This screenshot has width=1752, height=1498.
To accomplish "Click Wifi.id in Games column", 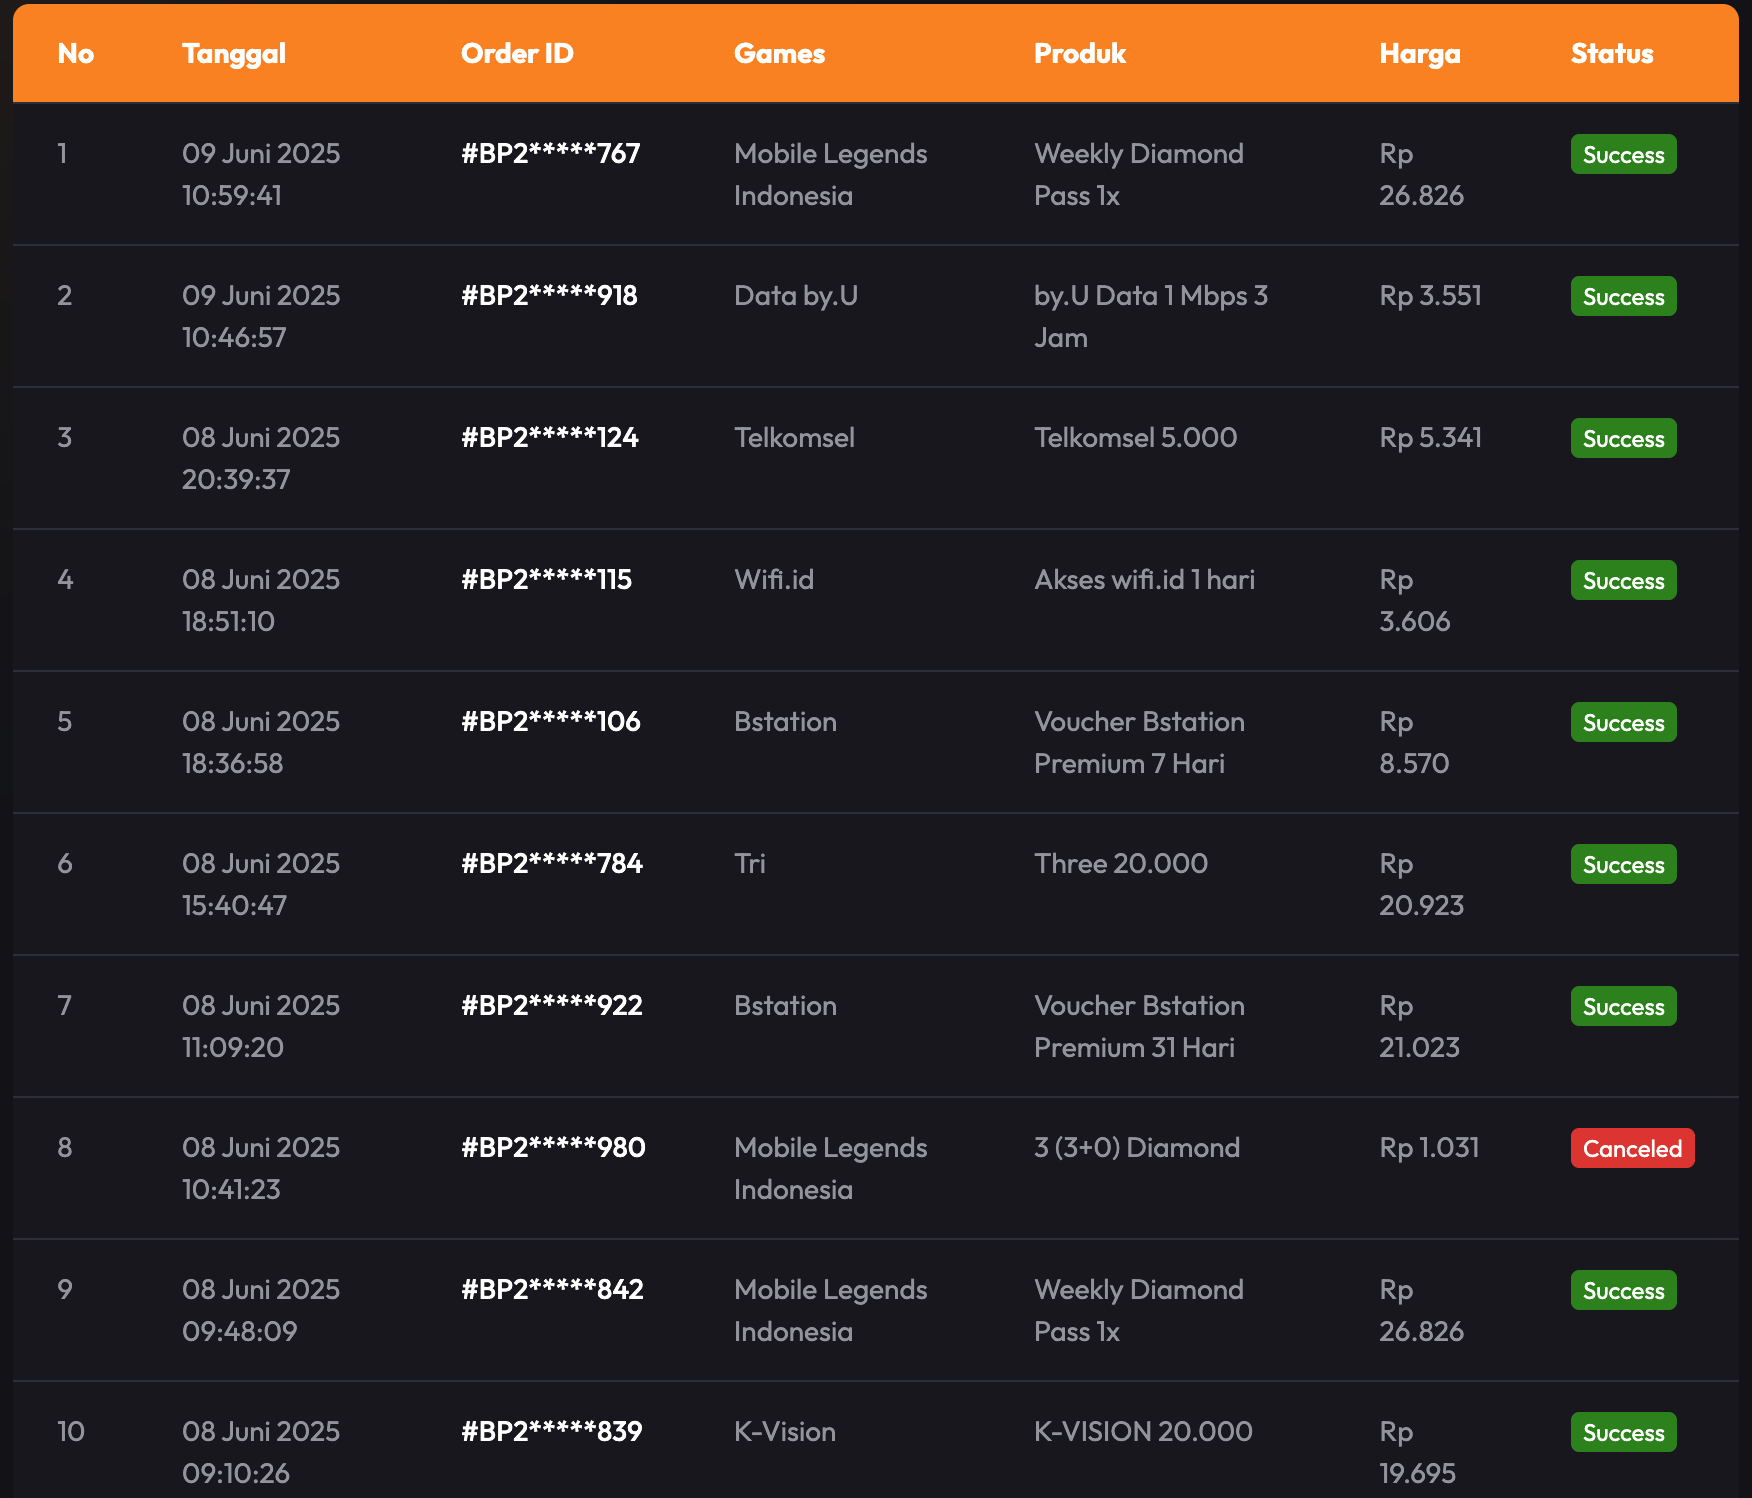I will coord(774,580).
